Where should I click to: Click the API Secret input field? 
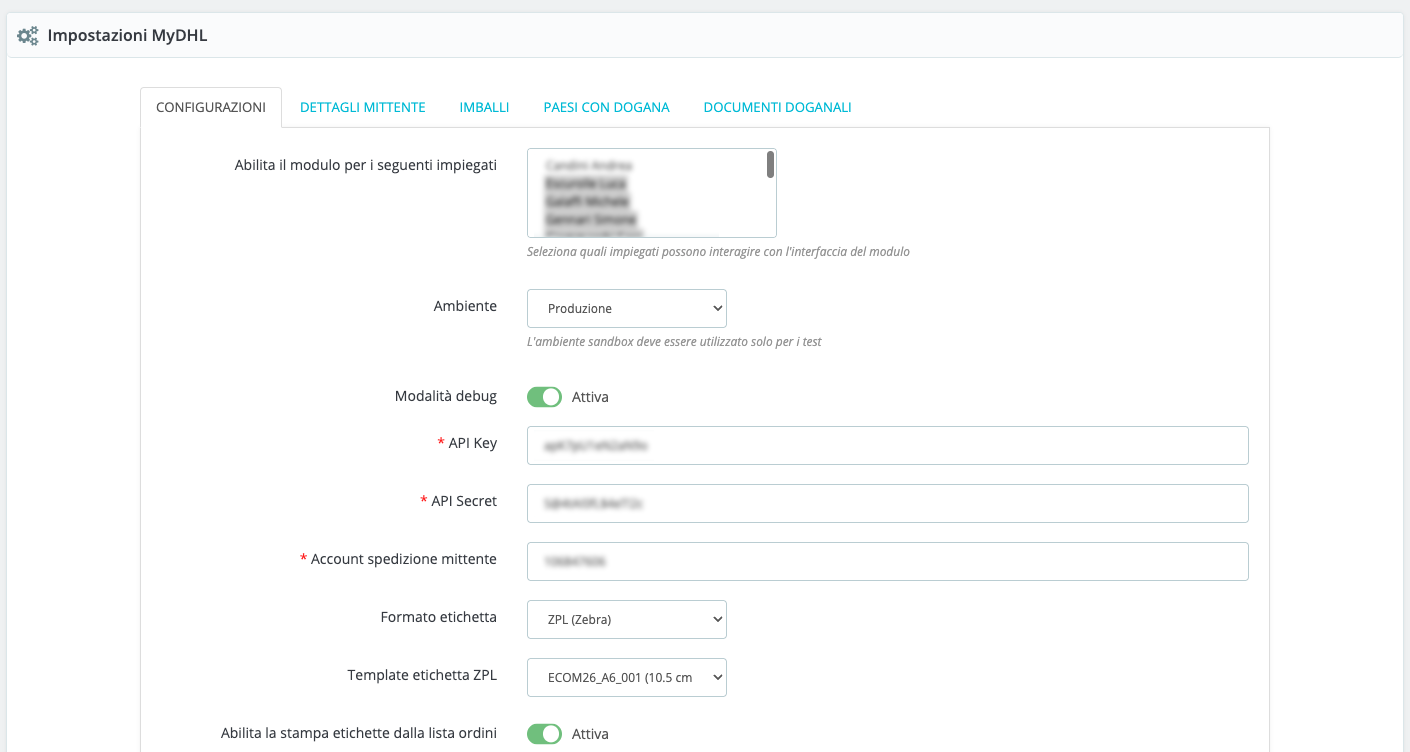pos(888,504)
